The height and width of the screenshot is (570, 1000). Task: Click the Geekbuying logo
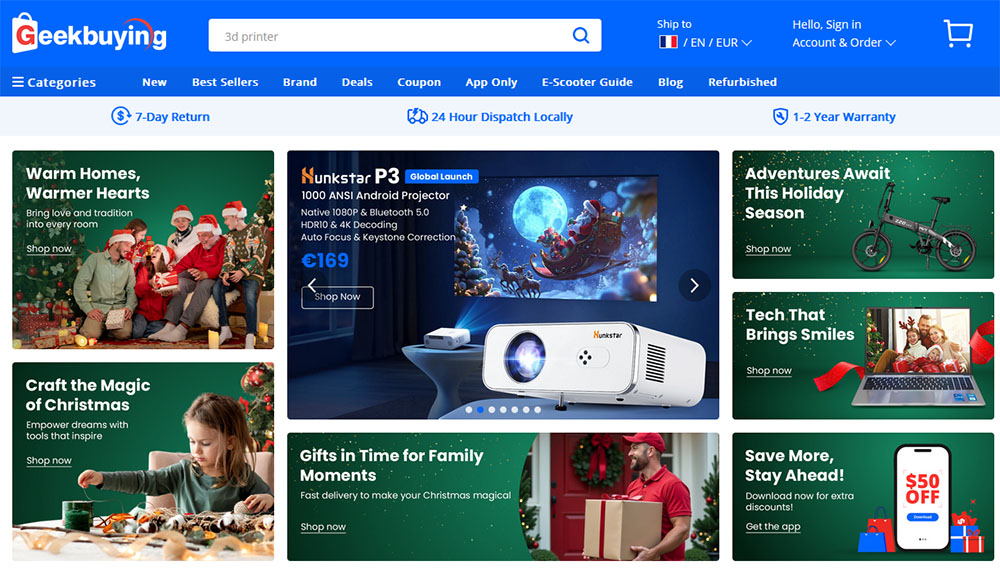pyautogui.click(x=89, y=33)
